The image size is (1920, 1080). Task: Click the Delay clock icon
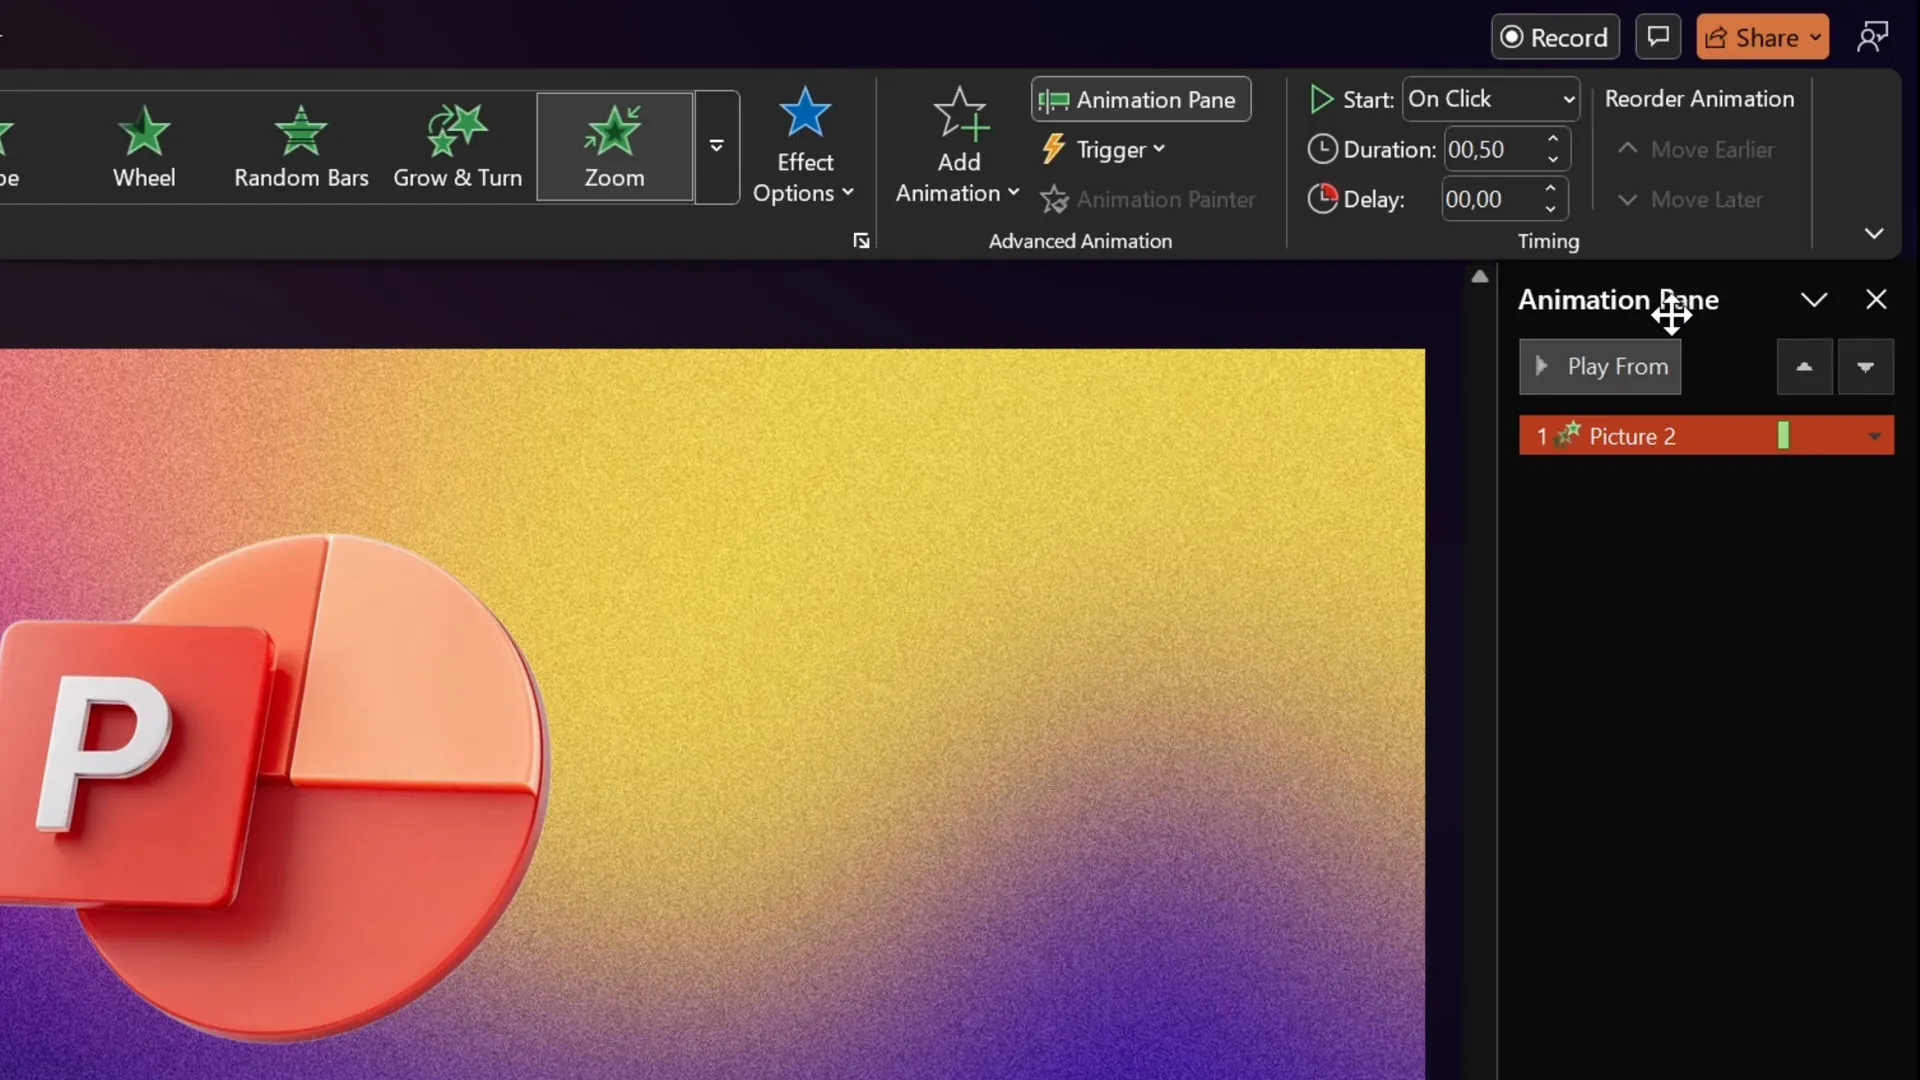pyautogui.click(x=1322, y=199)
